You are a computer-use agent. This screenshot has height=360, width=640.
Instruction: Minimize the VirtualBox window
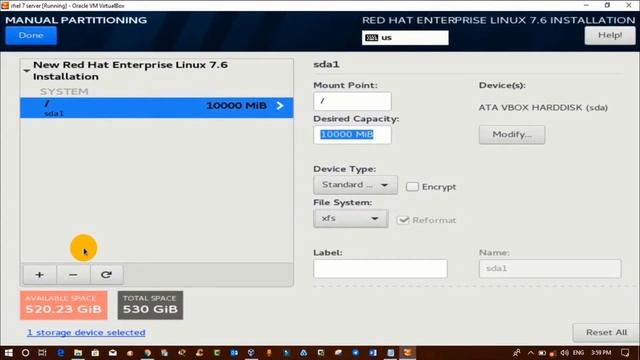[586, 5]
